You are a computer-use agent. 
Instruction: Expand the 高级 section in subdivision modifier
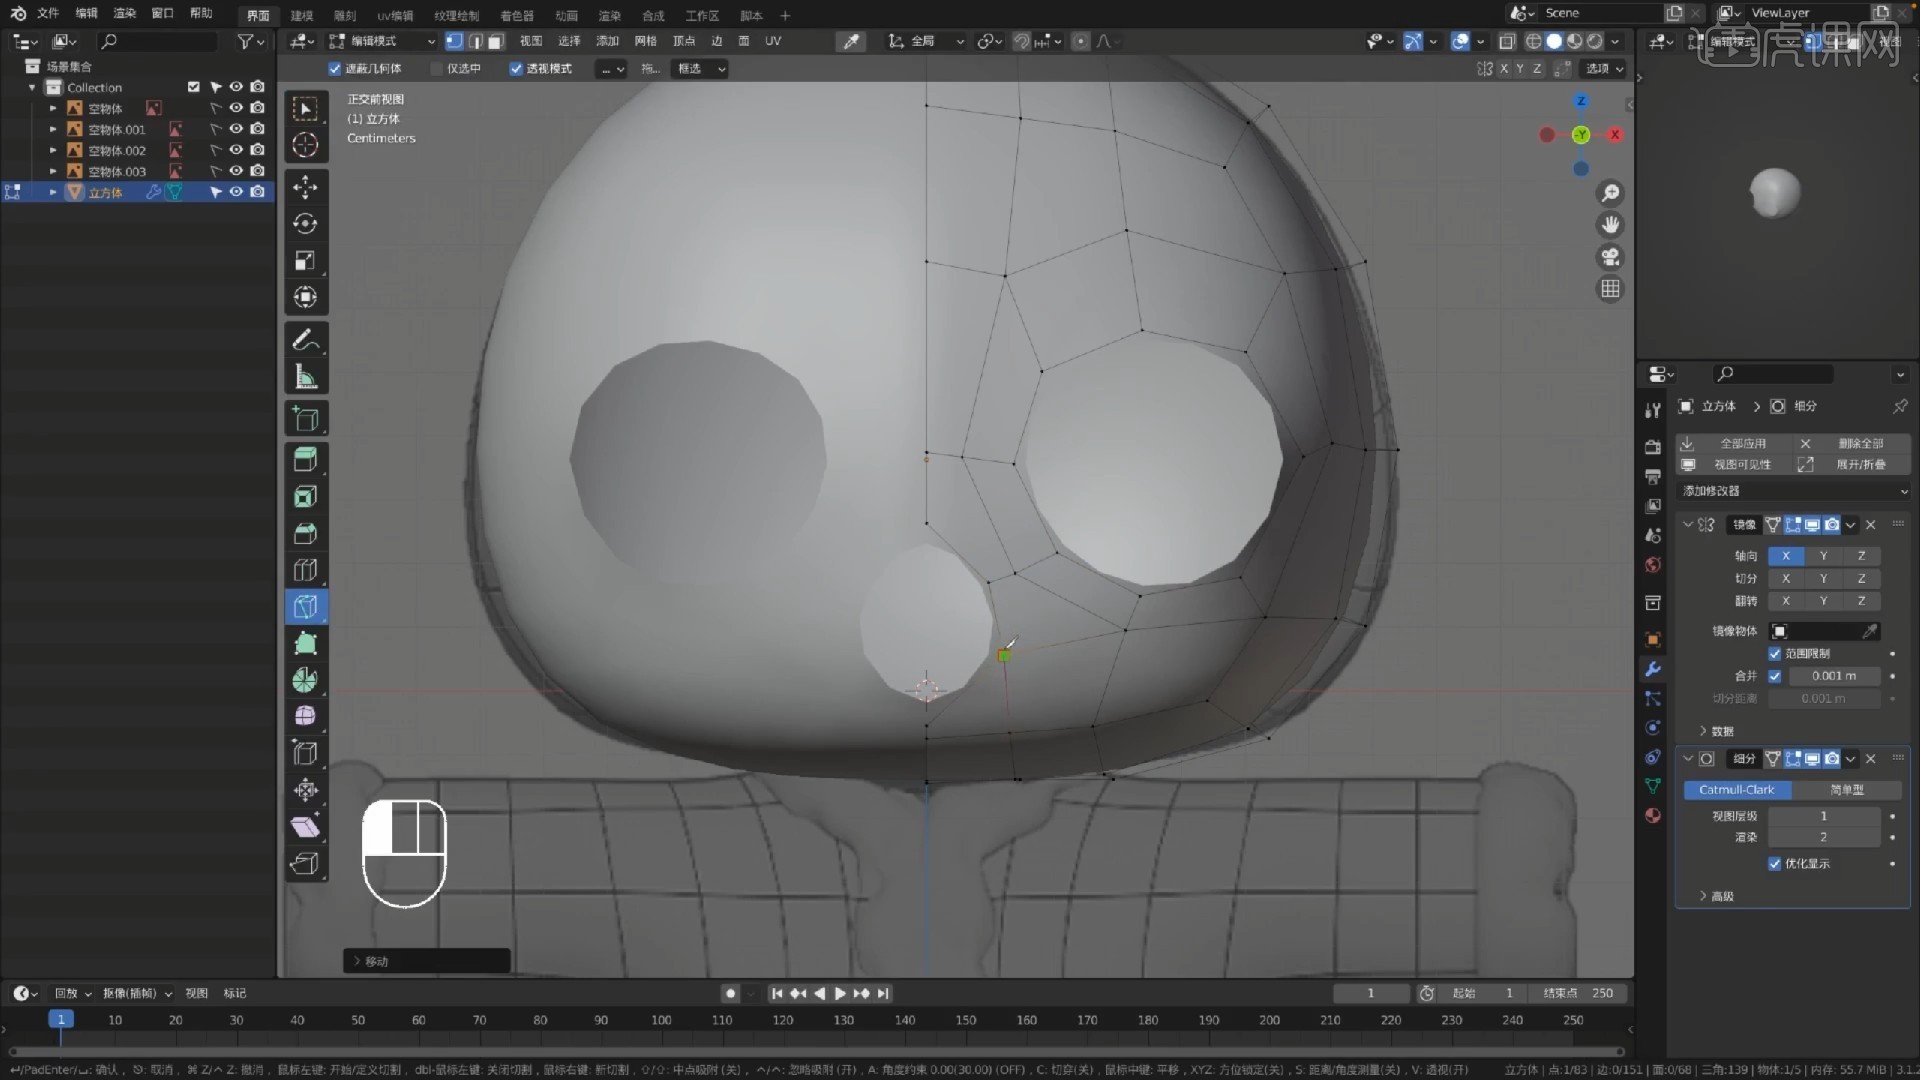tap(1716, 896)
